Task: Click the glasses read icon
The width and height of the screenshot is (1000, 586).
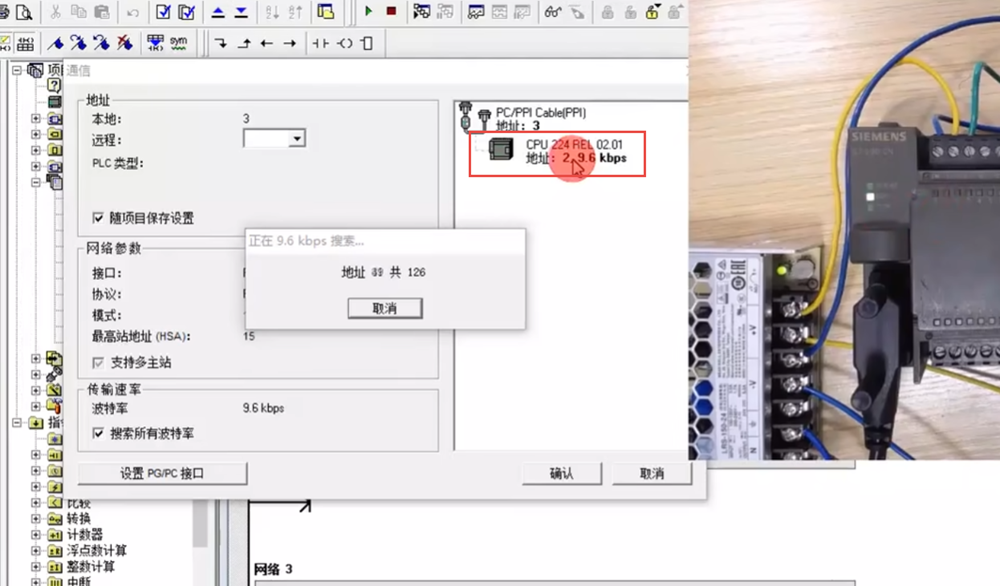Action: coord(553,12)
